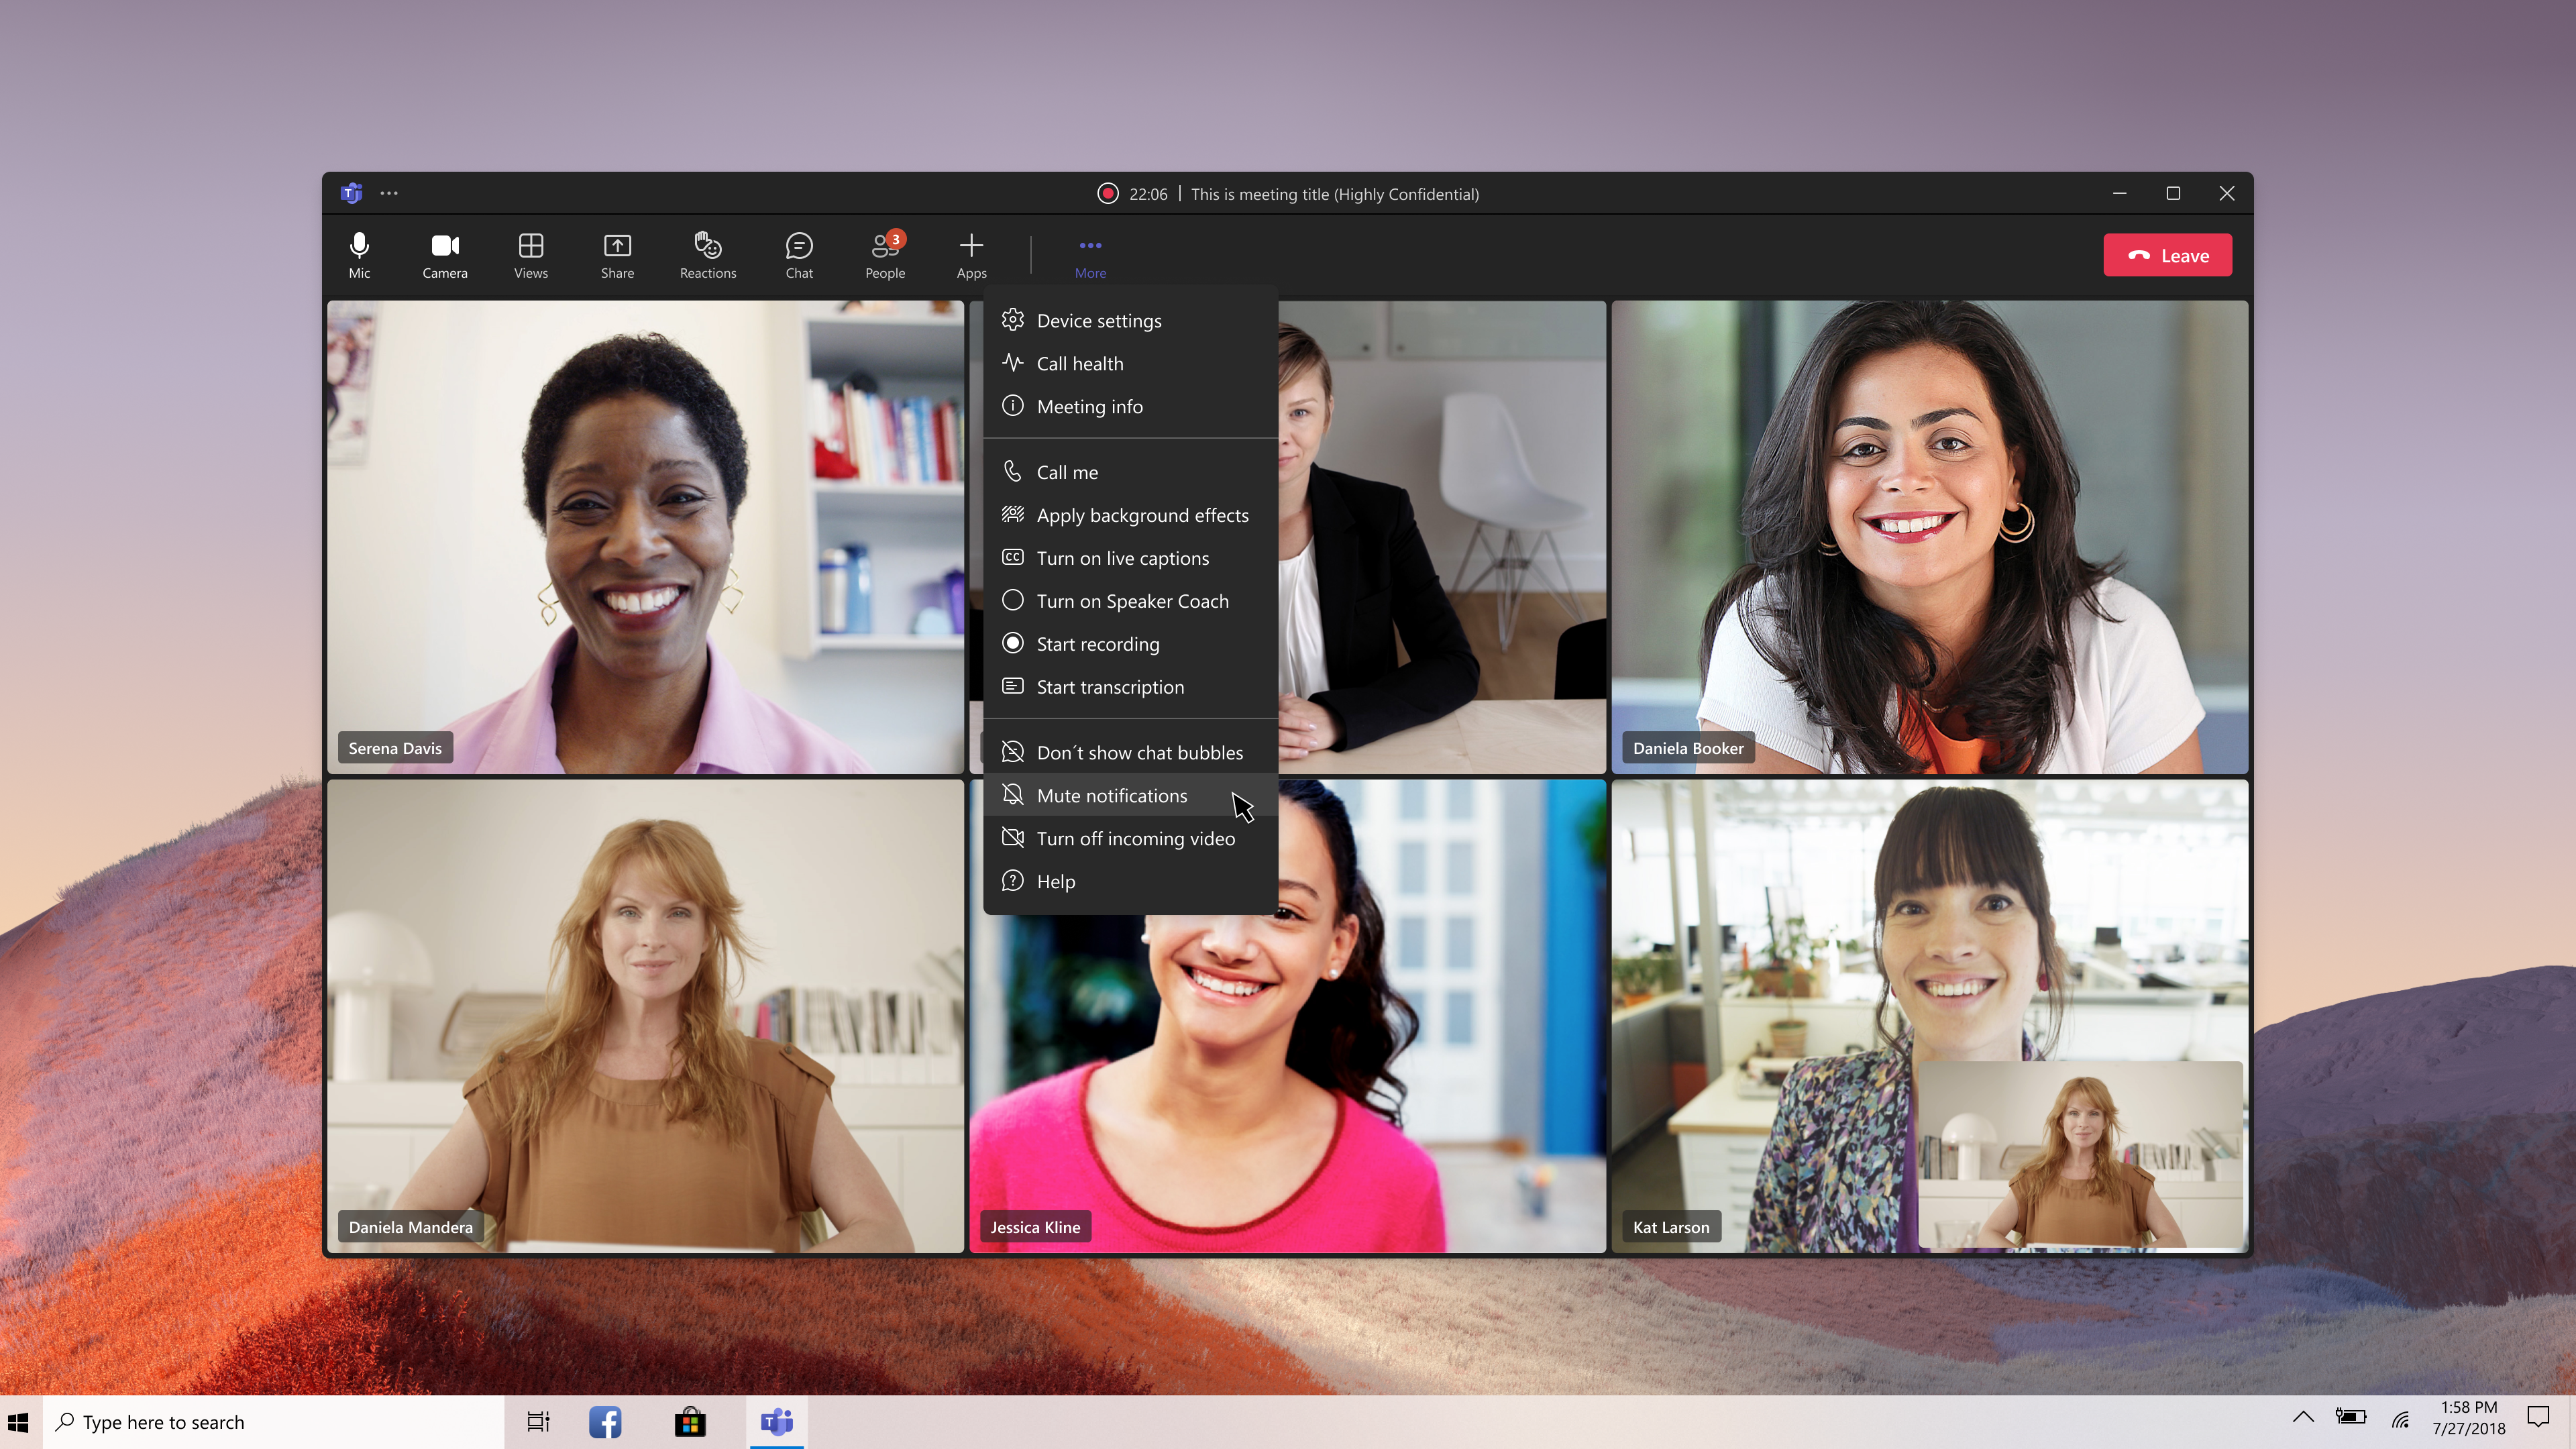Toggle Mute notifications in the menu

pyautogui.click(x=1111, y=796)
